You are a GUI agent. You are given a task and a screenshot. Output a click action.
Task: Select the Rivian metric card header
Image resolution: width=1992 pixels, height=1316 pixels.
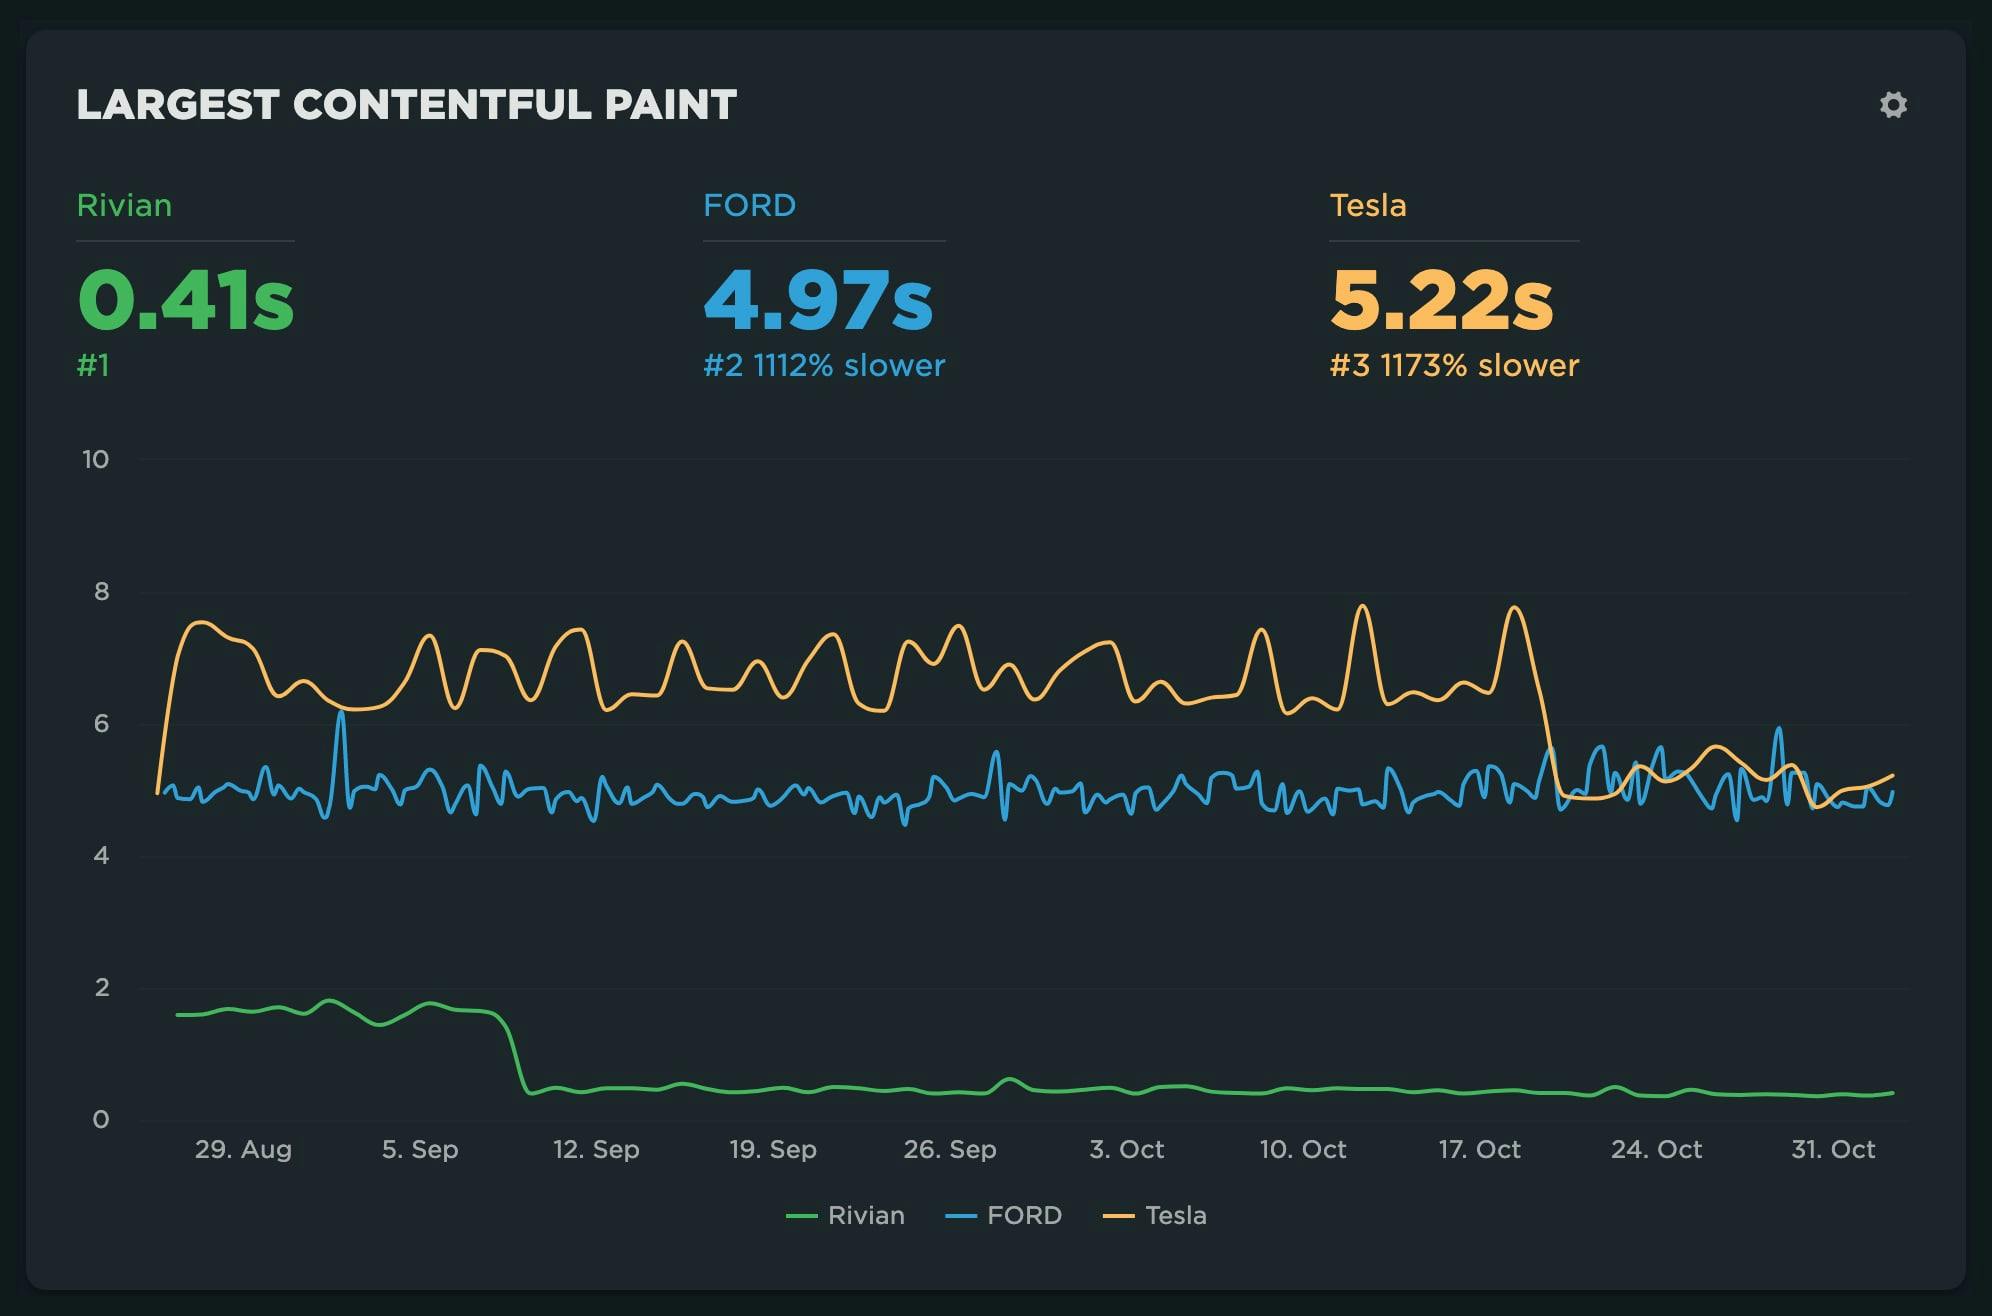point(125,206)
